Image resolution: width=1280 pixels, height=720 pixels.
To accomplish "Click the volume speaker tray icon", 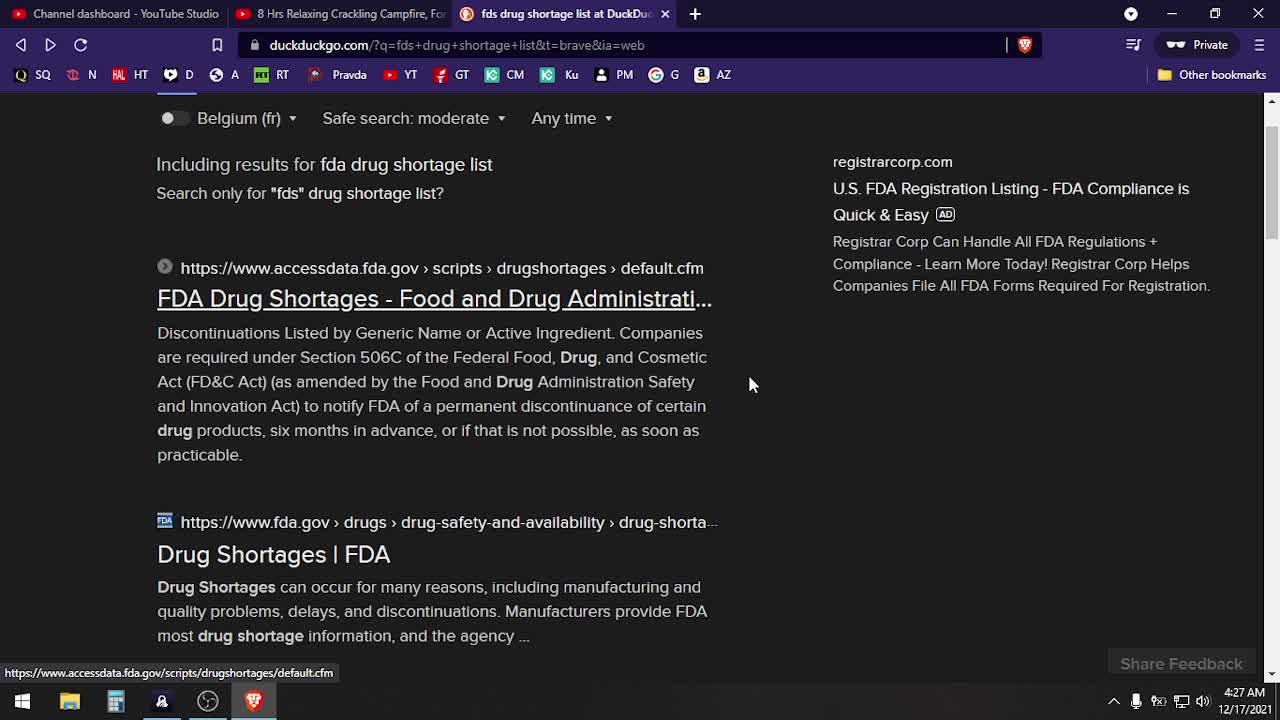I will [1203, 701].
